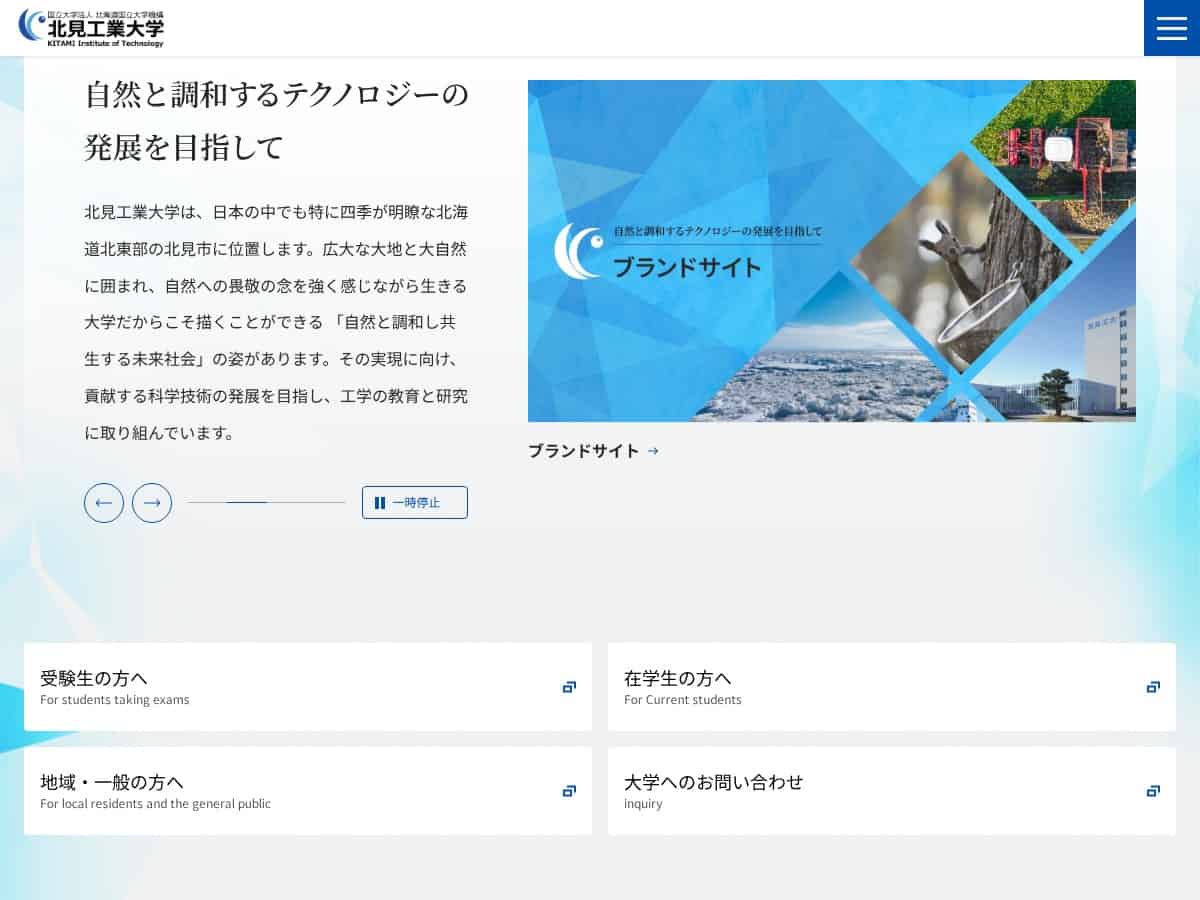Click the 'inquiry' subtitle text
Viewport: 1200px width, 900px height.
coord(643,804)
